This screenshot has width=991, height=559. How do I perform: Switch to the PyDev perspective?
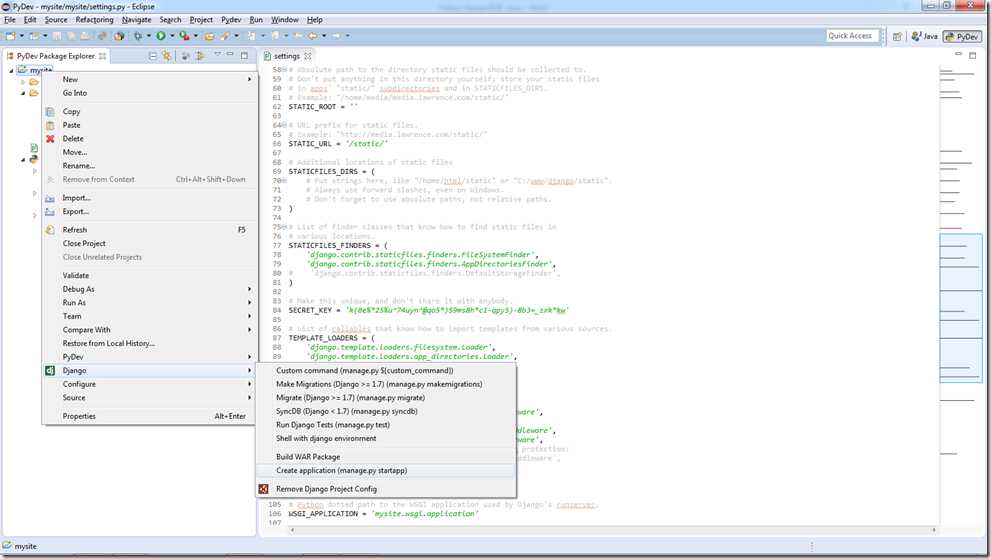point(962,37)
